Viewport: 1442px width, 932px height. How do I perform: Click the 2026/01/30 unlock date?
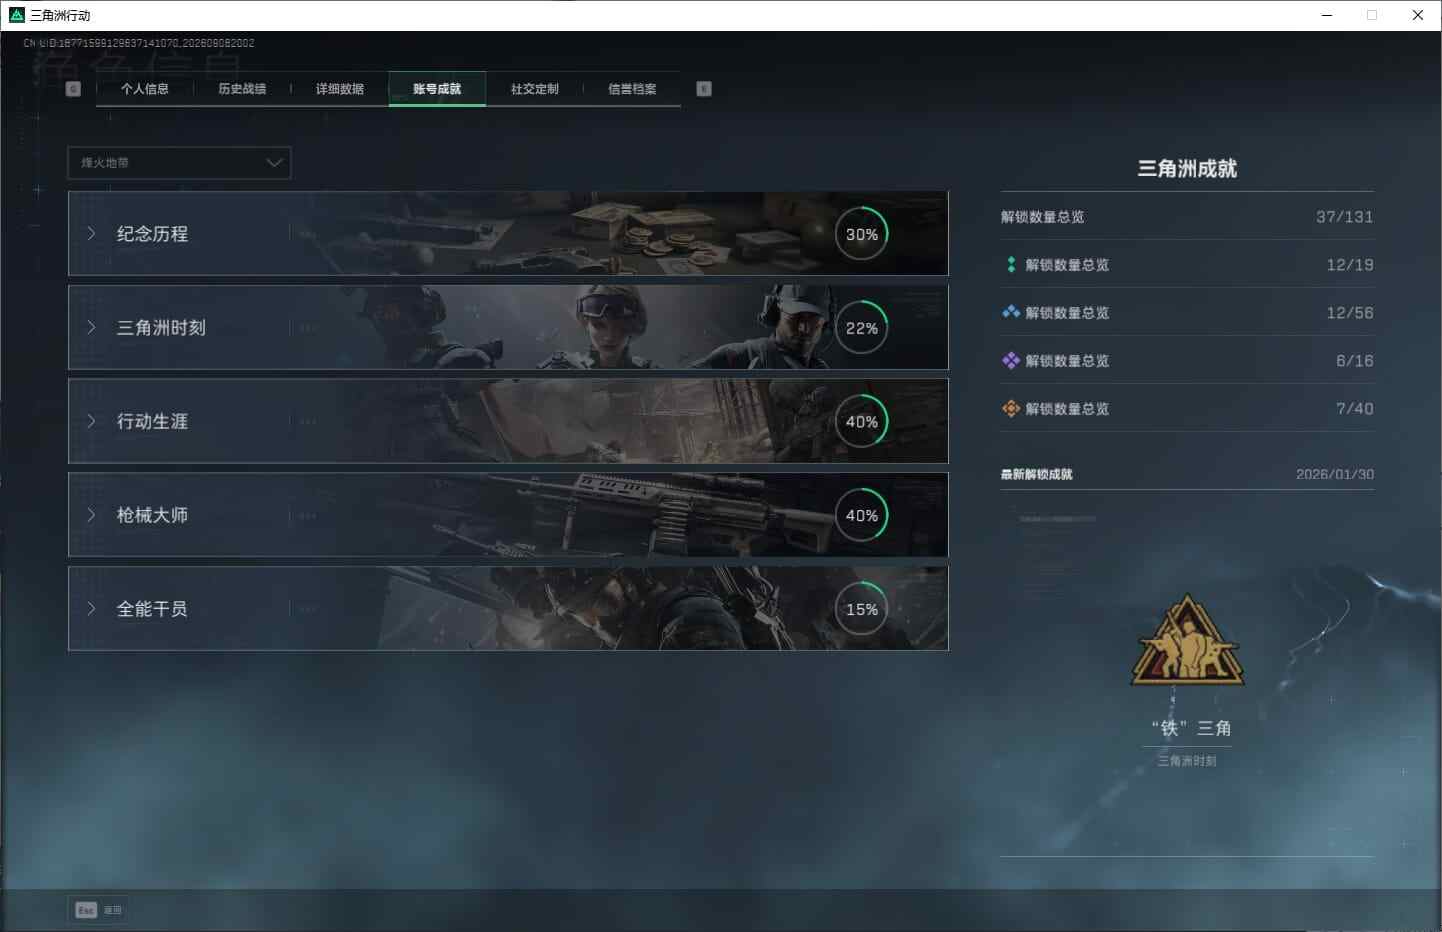coord(1334,474)
